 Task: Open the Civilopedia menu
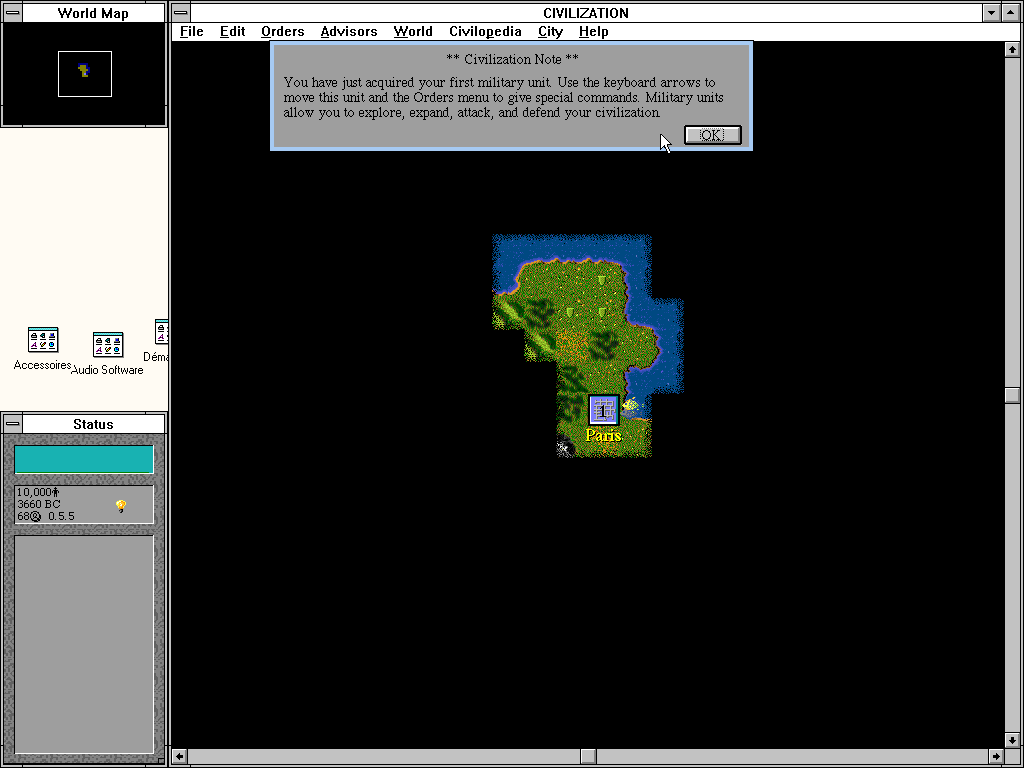tap(485, 31)
